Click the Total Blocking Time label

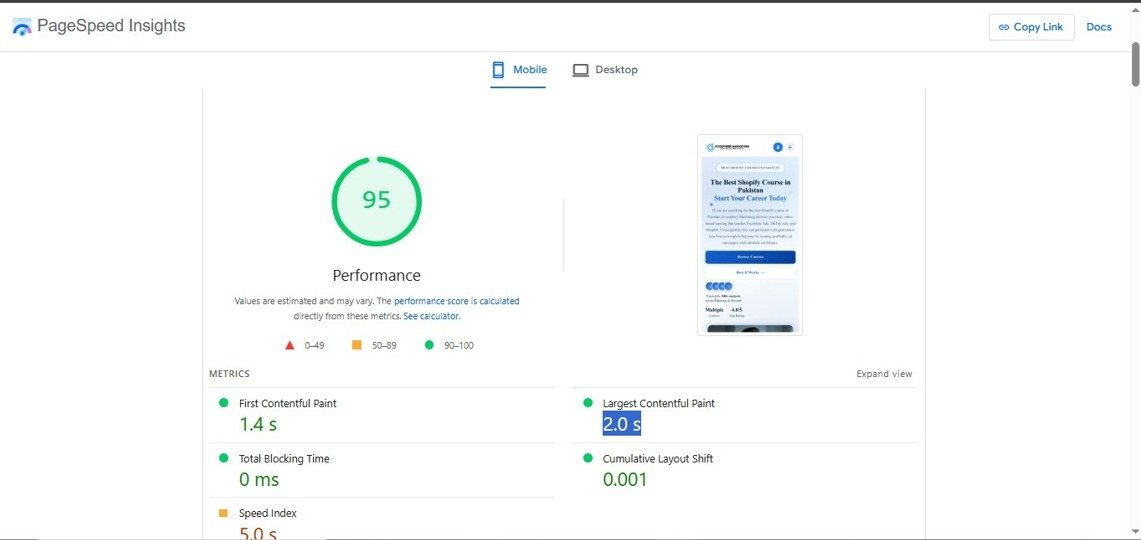point(284,458)
